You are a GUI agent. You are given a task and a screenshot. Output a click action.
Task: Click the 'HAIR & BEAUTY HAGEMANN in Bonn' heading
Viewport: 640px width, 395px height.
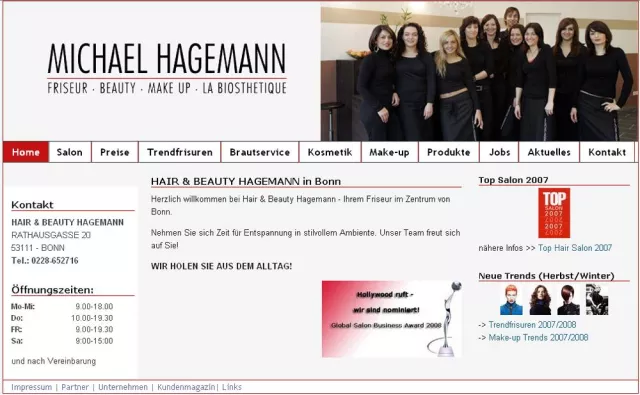246,181
